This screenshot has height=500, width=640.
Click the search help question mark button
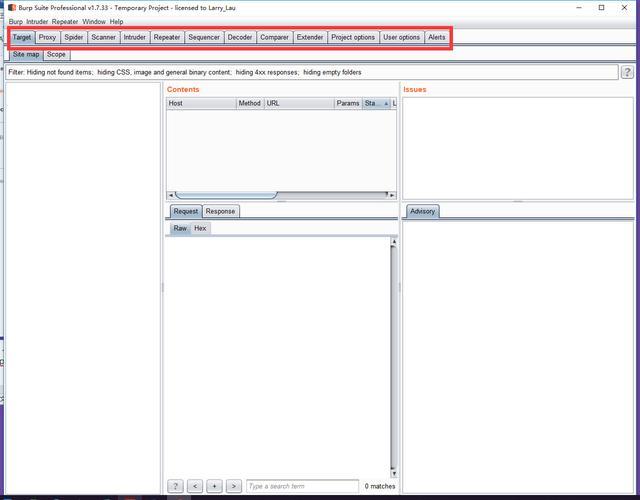[176, 486]
